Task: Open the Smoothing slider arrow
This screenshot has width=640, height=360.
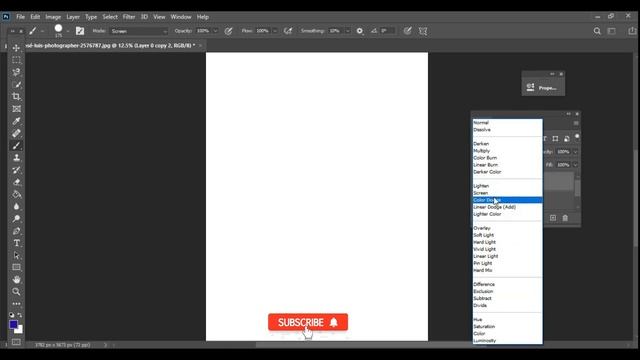Action: (347, 31)
